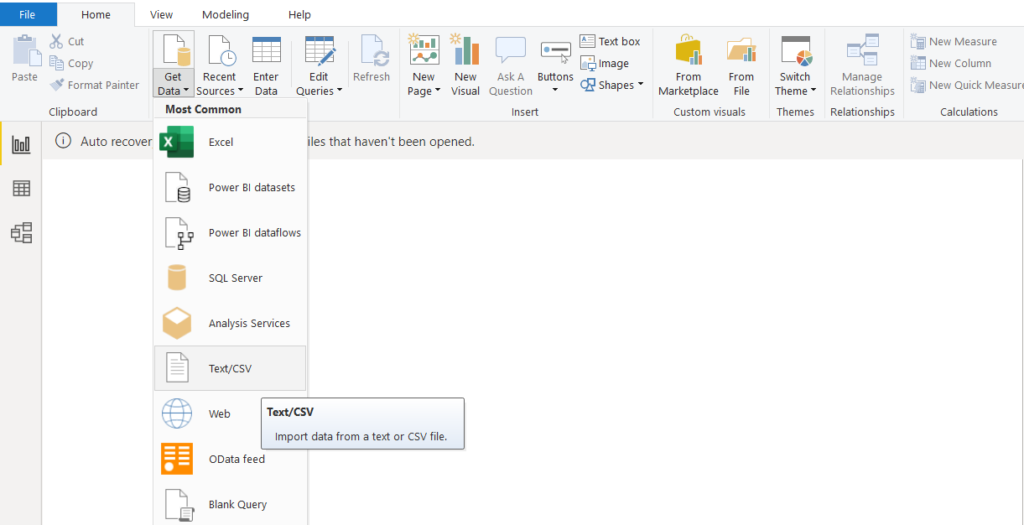Click the info icon in recovery banner

[x=63, y=140]
